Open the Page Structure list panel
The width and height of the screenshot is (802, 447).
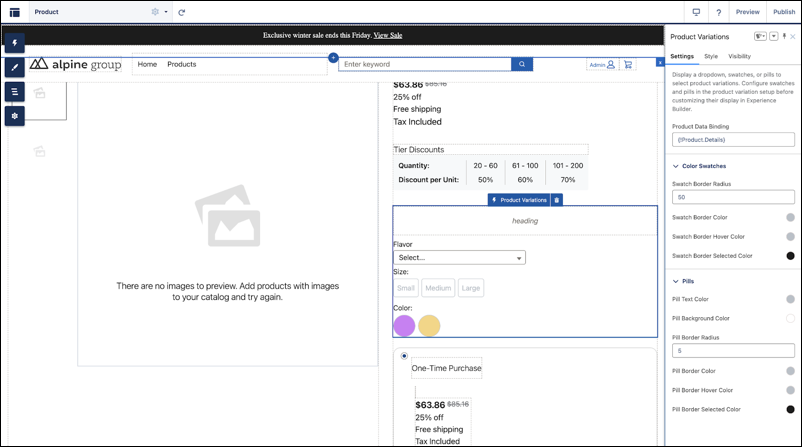(x=15, y=92)
